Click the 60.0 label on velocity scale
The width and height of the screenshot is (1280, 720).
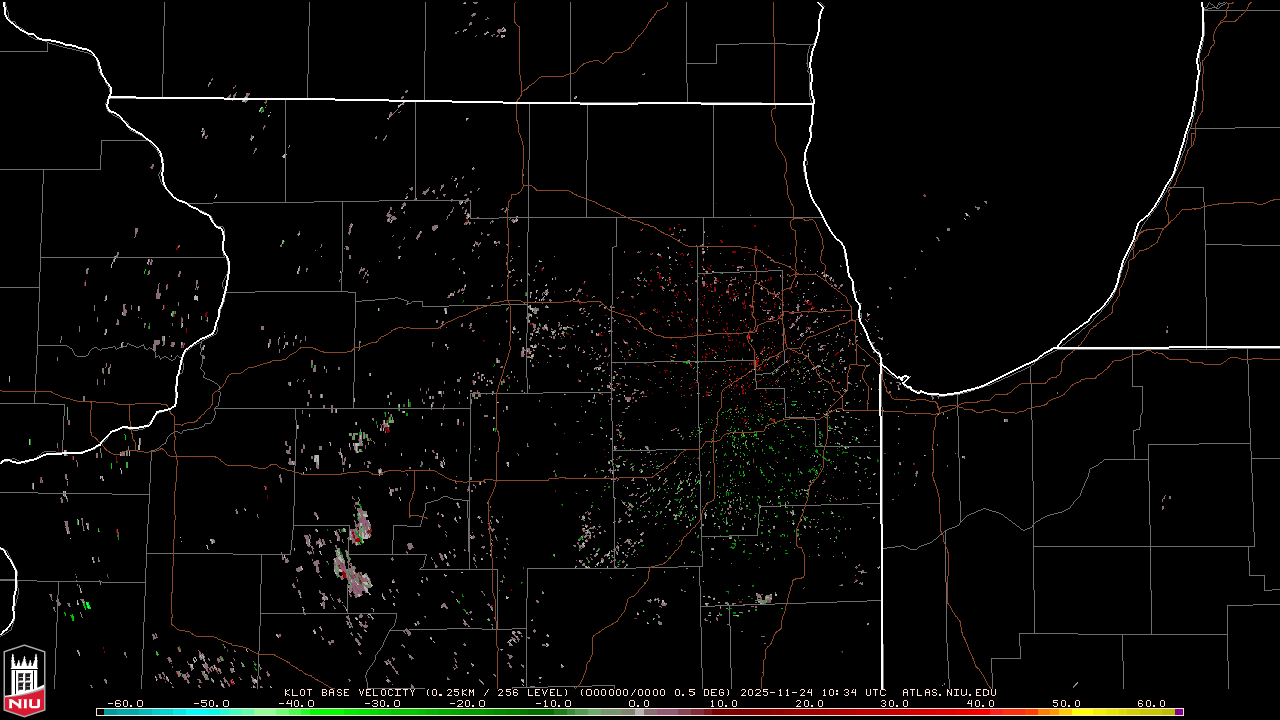[1151, 703]
